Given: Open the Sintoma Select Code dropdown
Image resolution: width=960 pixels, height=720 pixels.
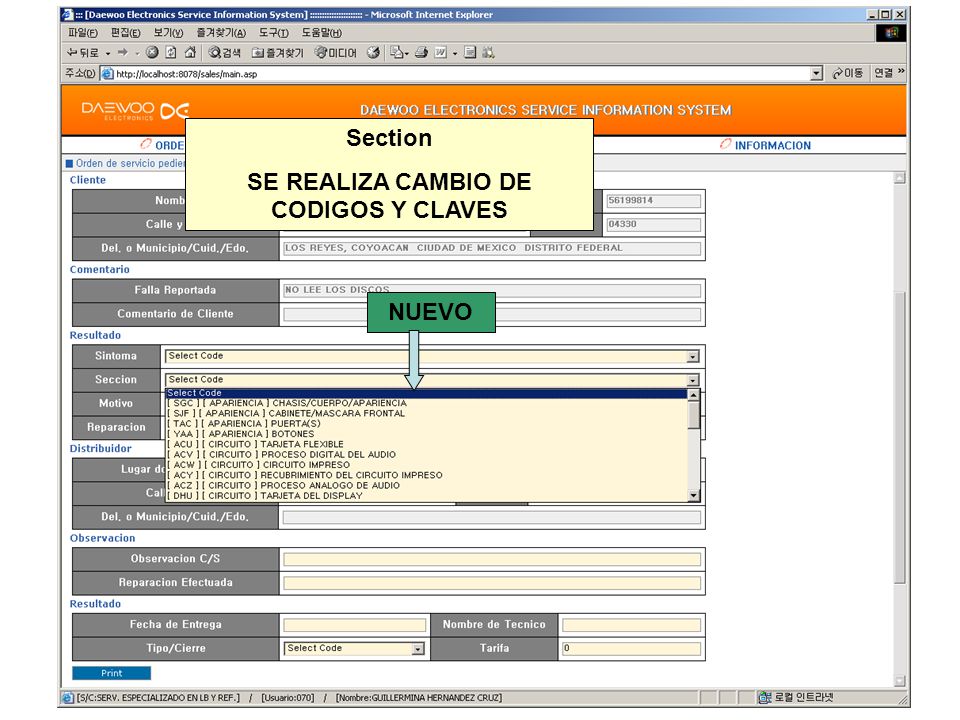Looking at the screenshot, I should point(432,356).
